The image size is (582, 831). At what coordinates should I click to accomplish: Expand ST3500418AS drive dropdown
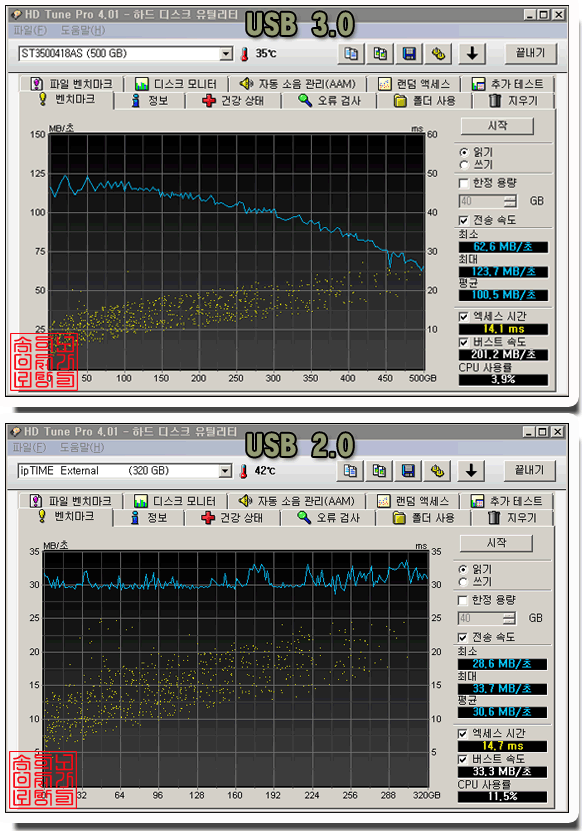click(226, 54)
